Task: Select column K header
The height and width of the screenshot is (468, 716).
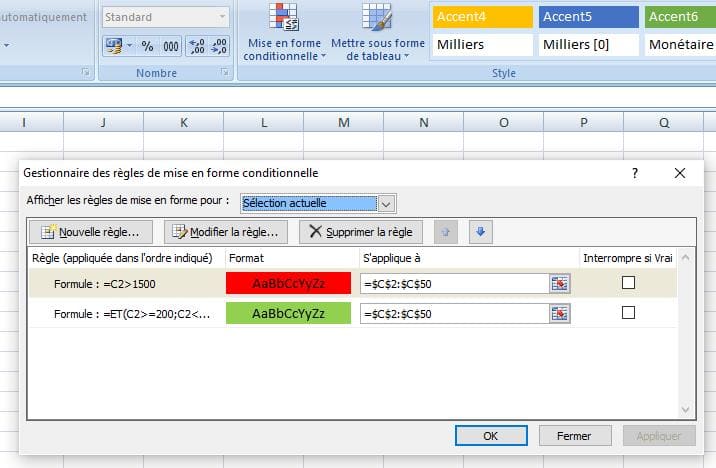Action: 184,122
